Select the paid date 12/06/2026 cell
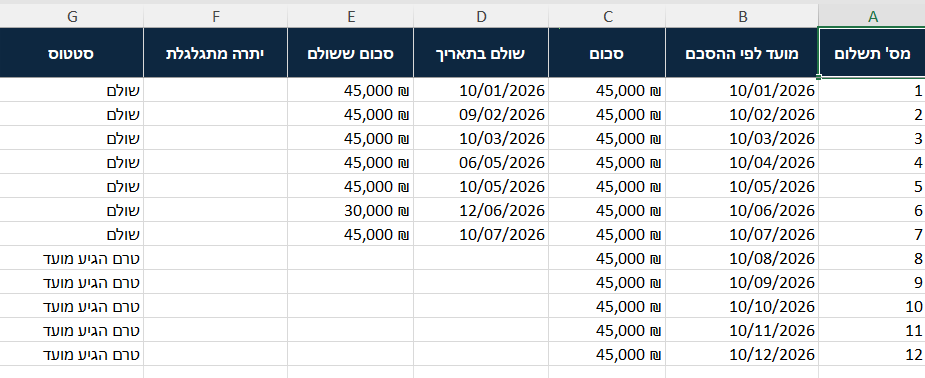Image resolution: width=925 pixels, height=378 pixels. click(x=481, y=210)
